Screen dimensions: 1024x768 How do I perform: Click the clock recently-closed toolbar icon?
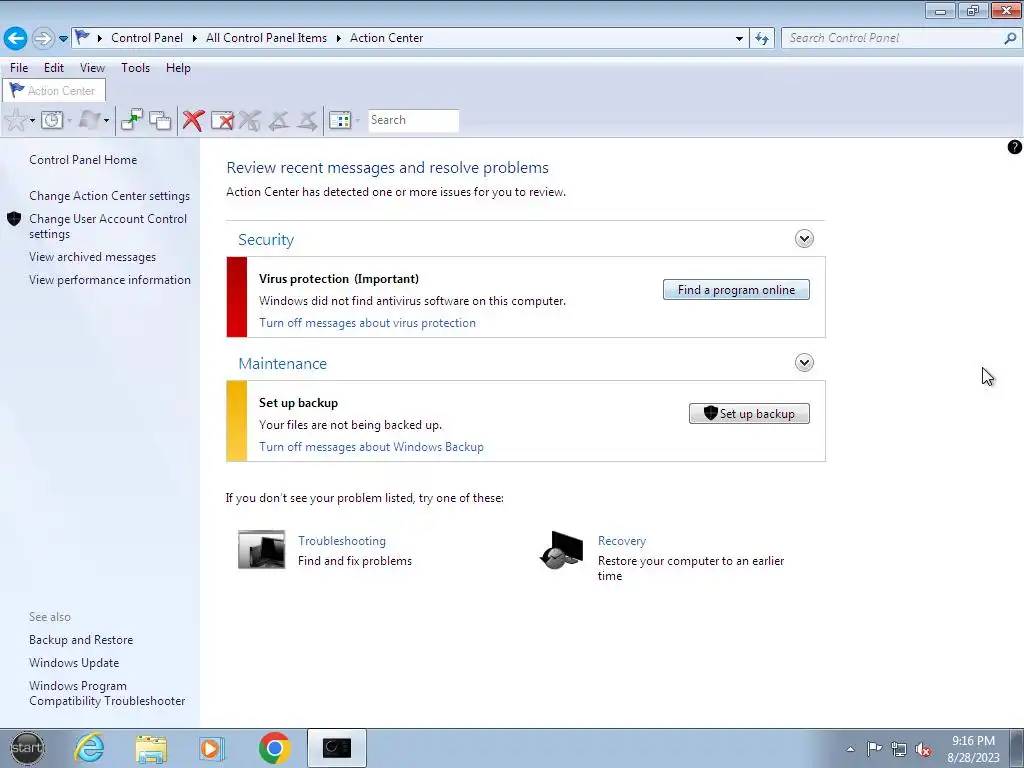click(x=52, y=120)
